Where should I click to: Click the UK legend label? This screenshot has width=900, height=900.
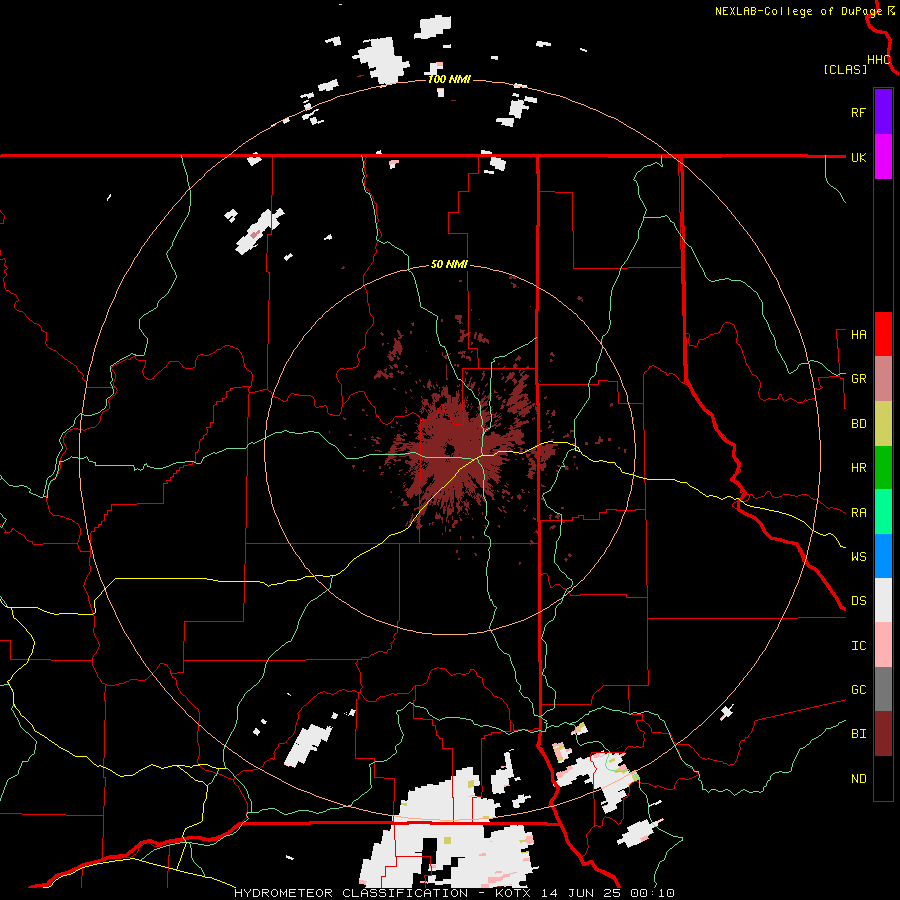pos(858,157)
